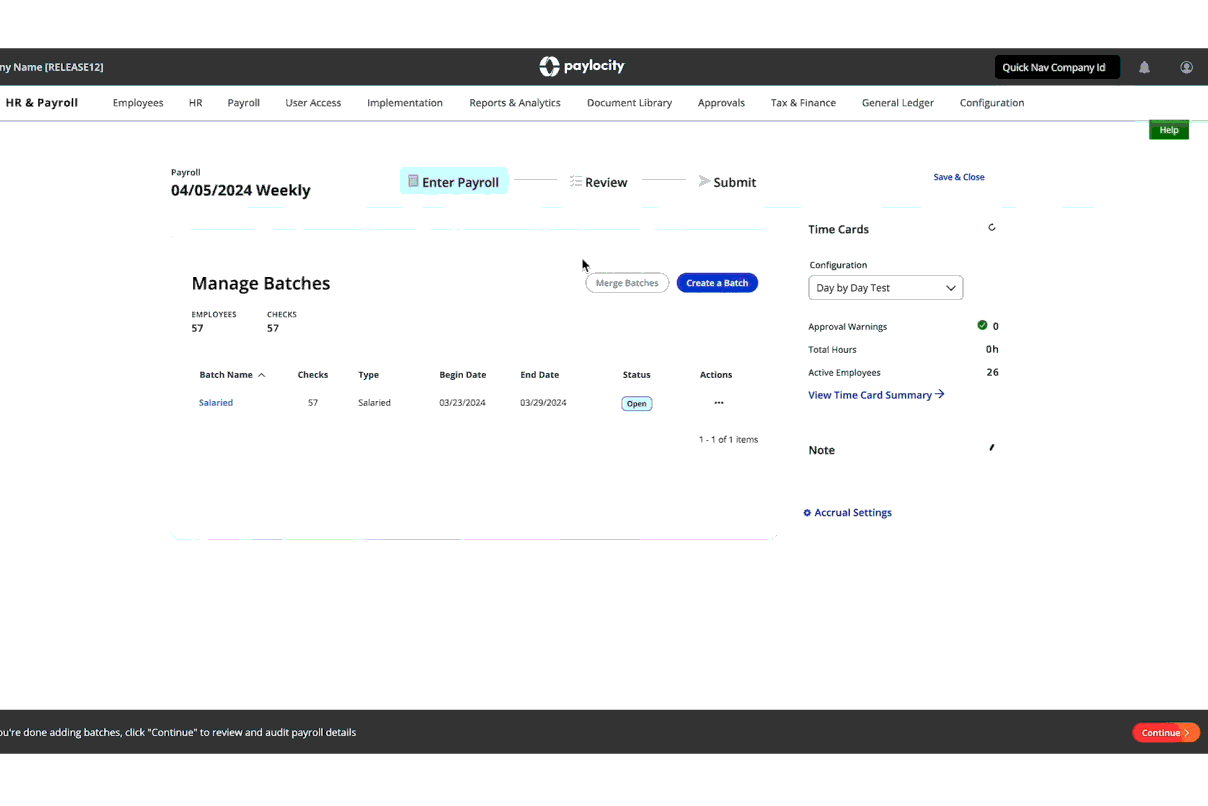Open the Approvals menu
Screen dimensions: 1208x806
[721, 103]
